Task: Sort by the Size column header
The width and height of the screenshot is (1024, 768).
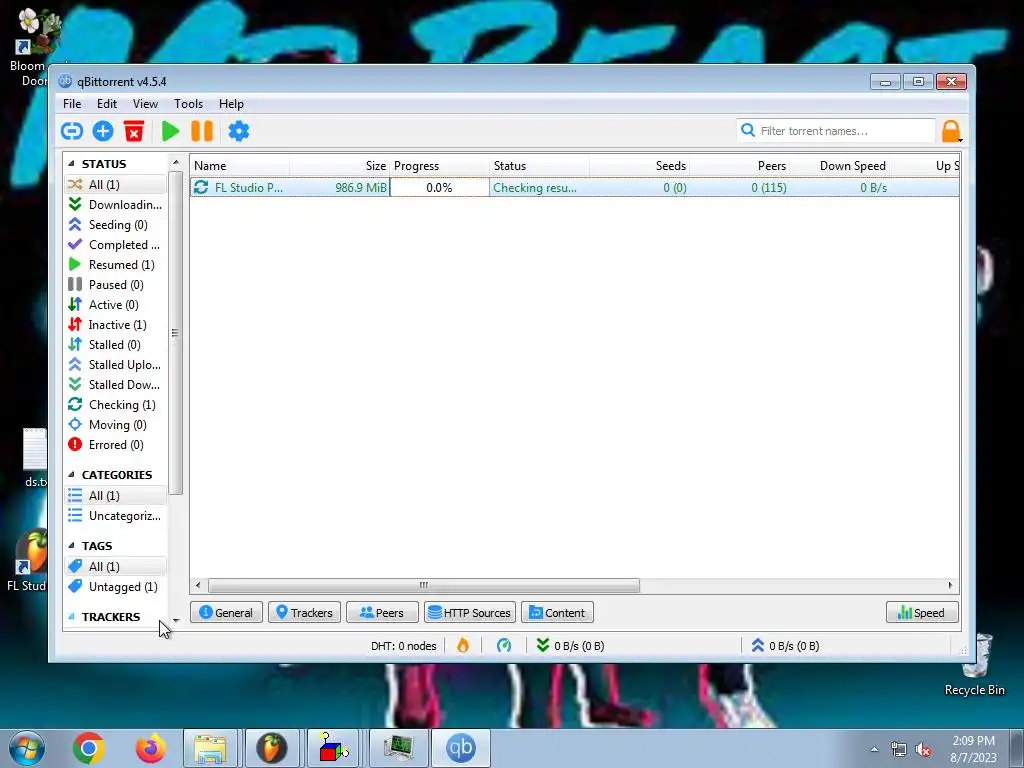Action: pos(340,166)
